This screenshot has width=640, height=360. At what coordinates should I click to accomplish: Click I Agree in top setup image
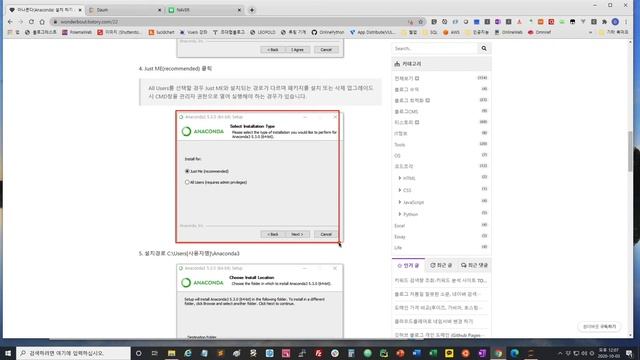coord(297,50)
